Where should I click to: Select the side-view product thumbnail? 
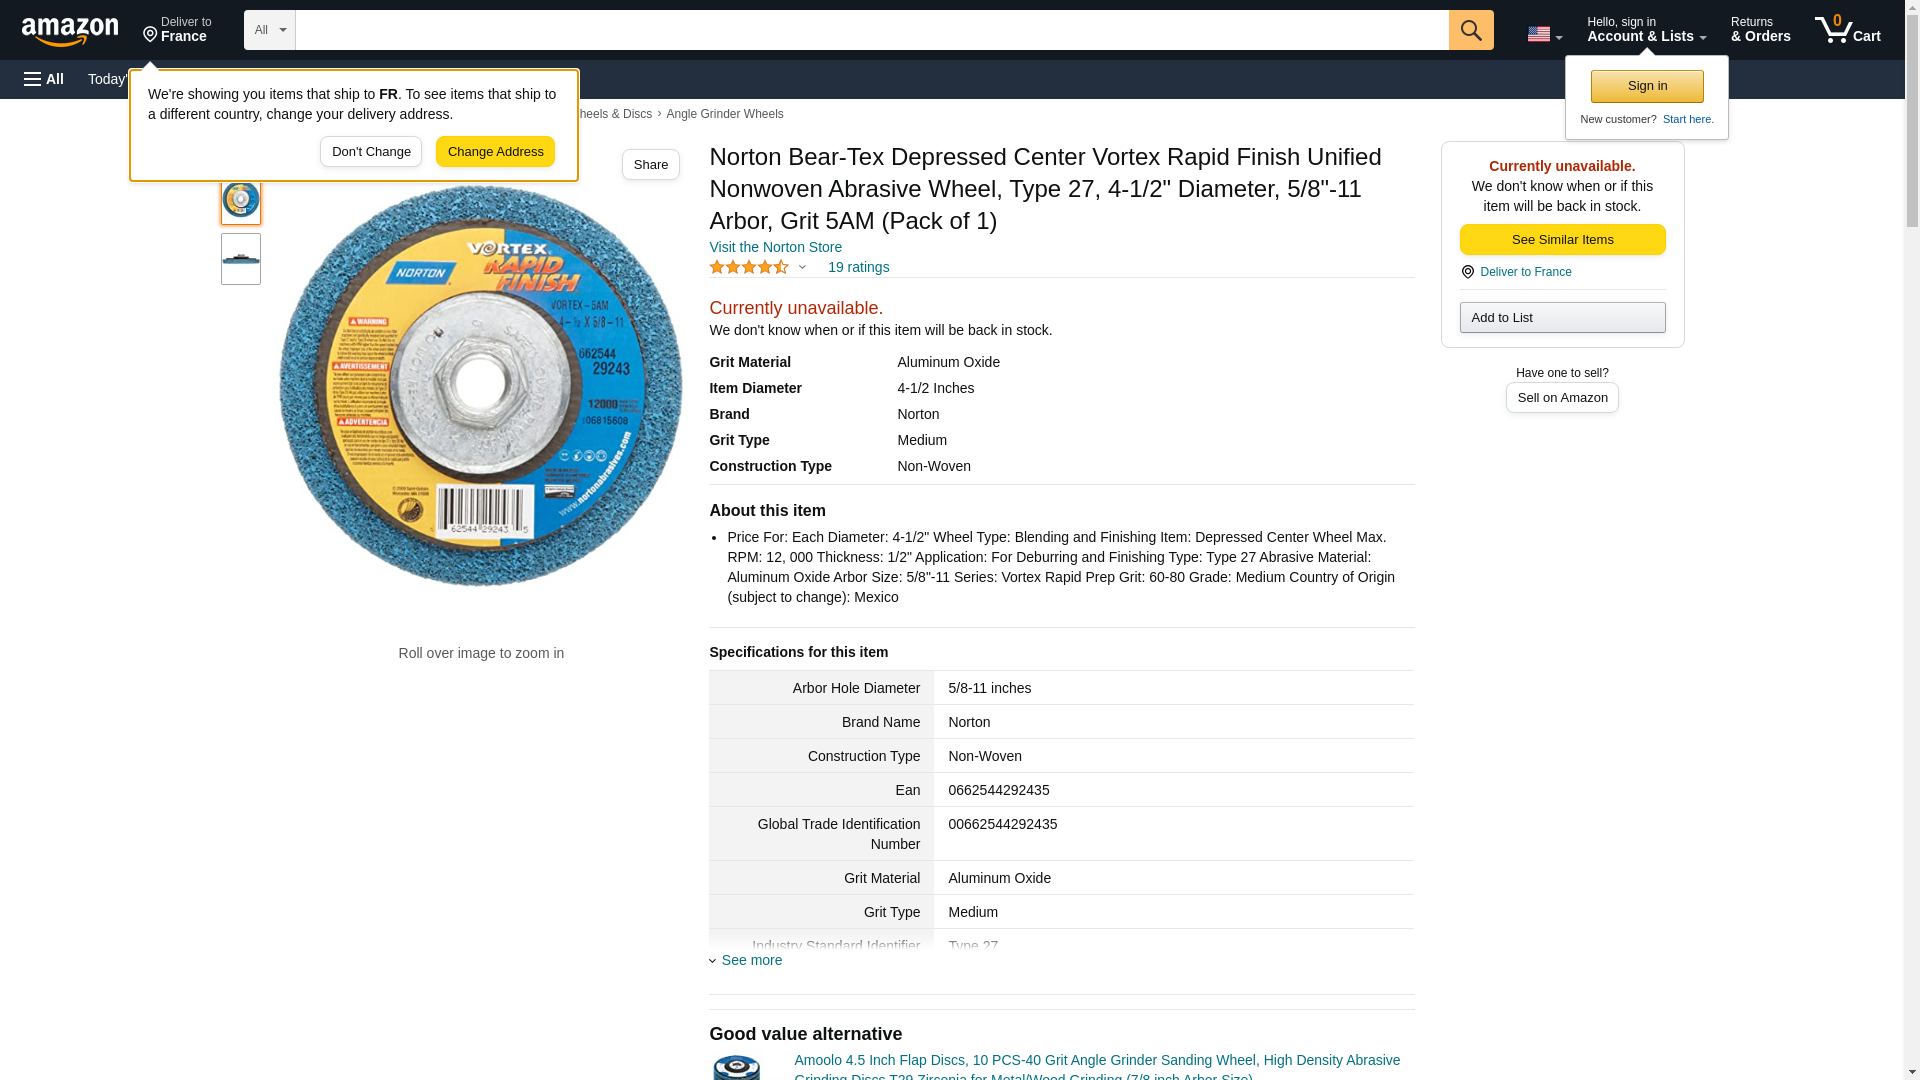[x=241, y=259]
